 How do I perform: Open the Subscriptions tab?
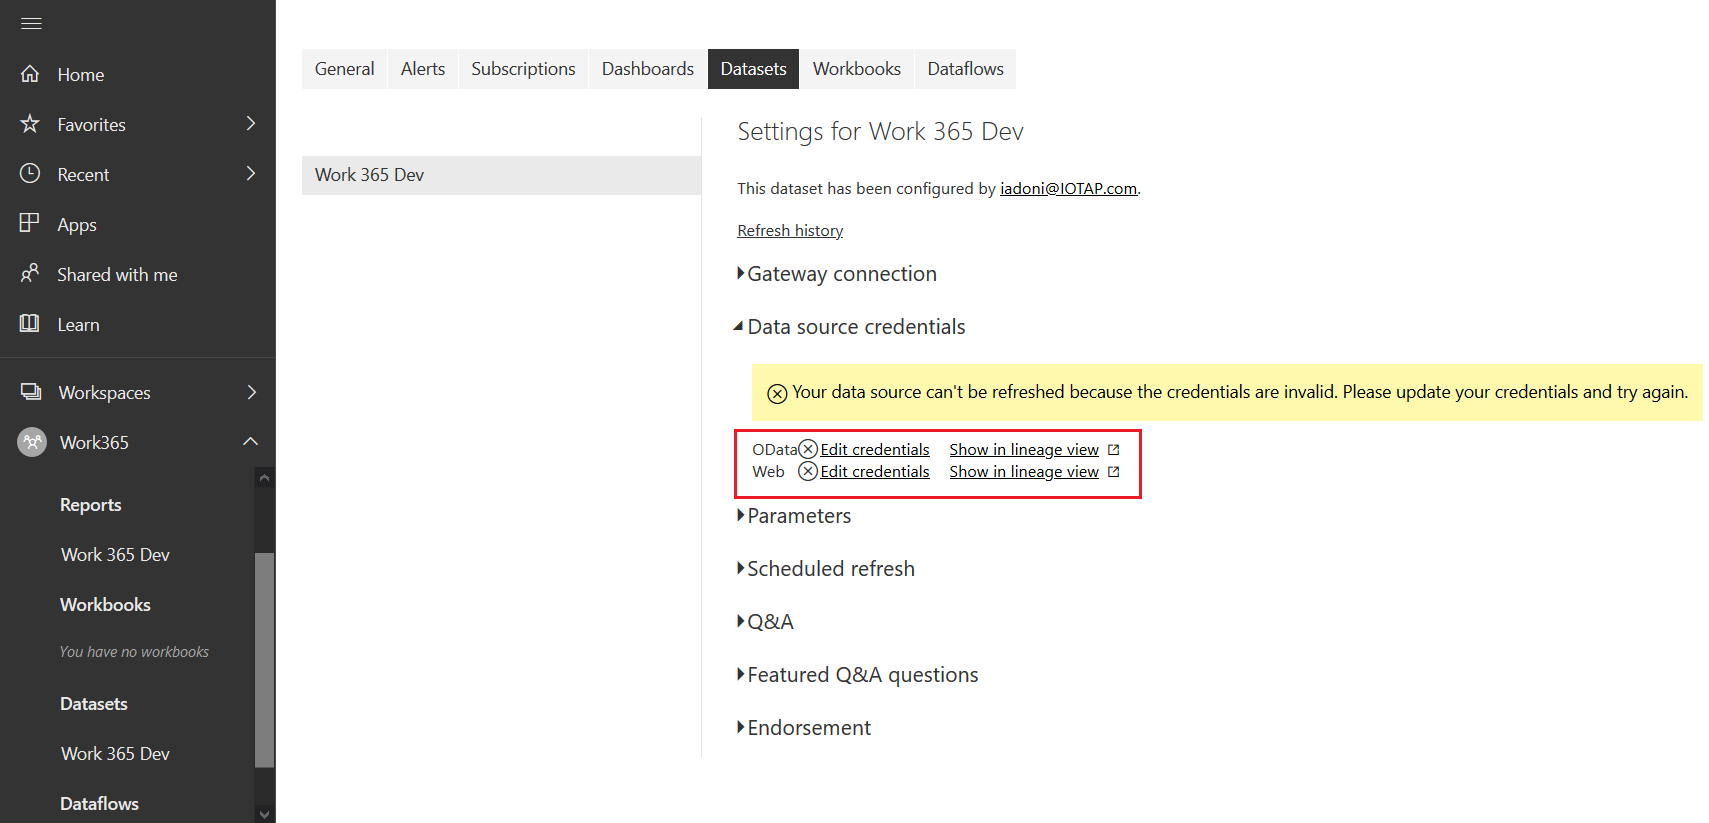pos(523,69)
